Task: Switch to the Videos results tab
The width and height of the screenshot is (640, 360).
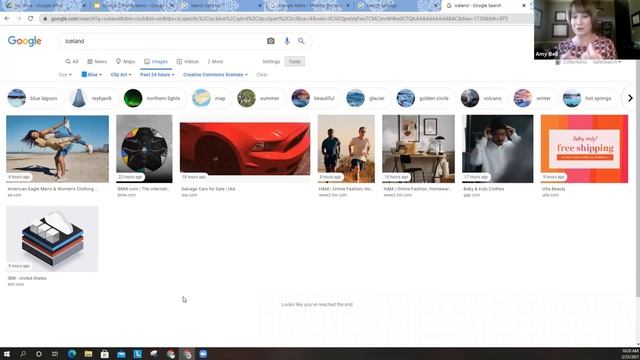Action: click(187, 62)
